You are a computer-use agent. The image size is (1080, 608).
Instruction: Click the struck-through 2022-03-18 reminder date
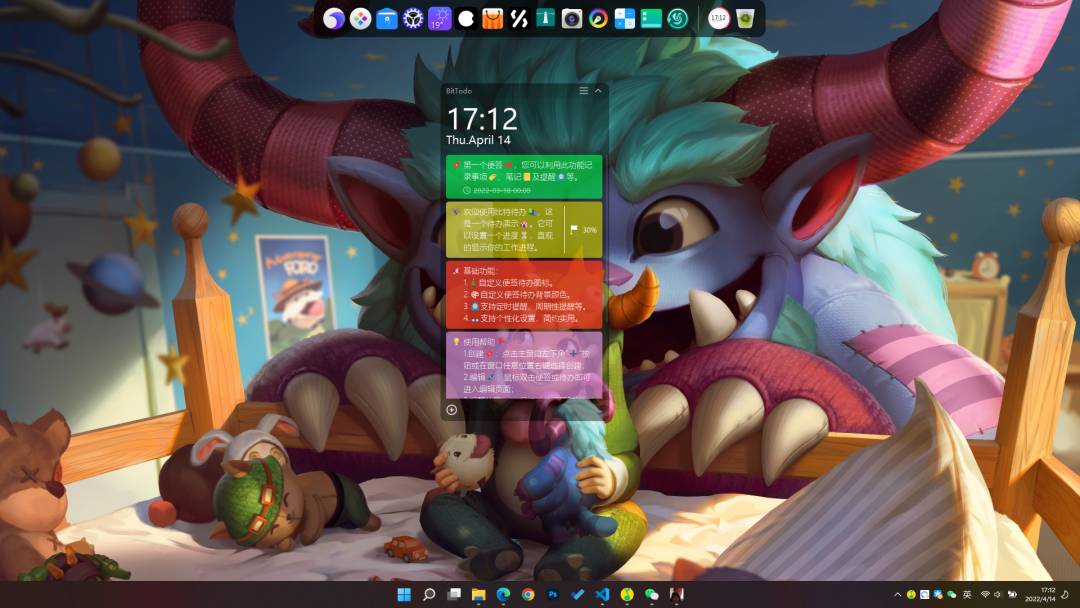501,190
